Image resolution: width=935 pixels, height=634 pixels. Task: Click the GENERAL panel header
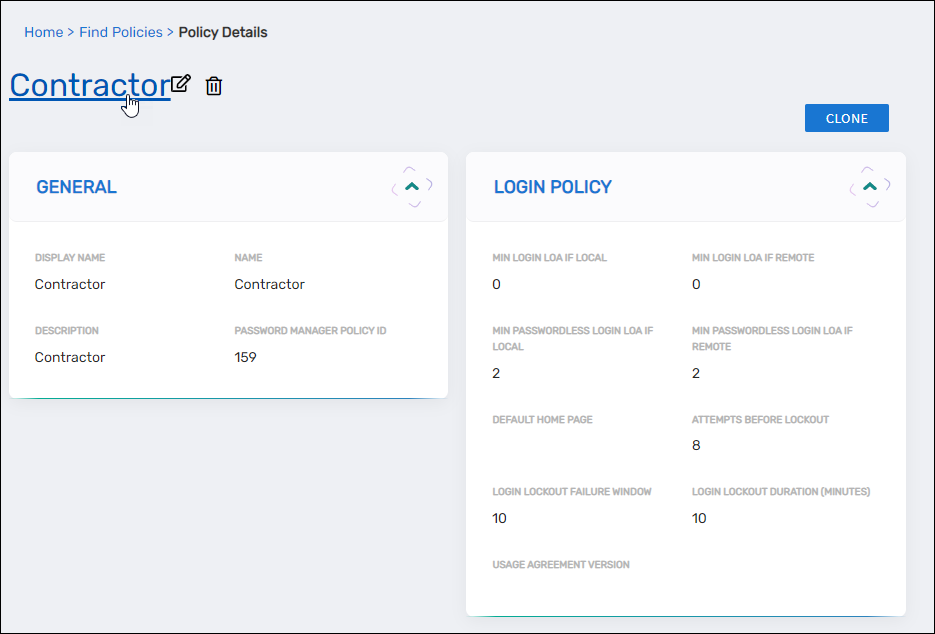point(76,187)
